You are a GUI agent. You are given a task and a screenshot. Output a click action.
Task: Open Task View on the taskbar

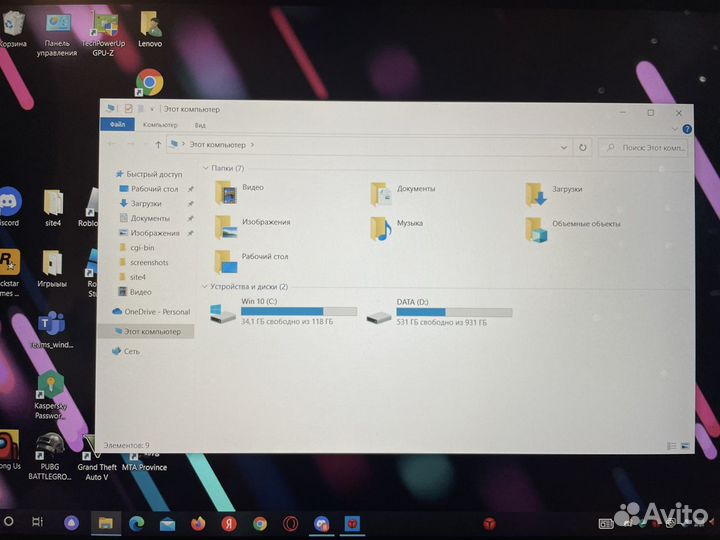pos(37,522)
